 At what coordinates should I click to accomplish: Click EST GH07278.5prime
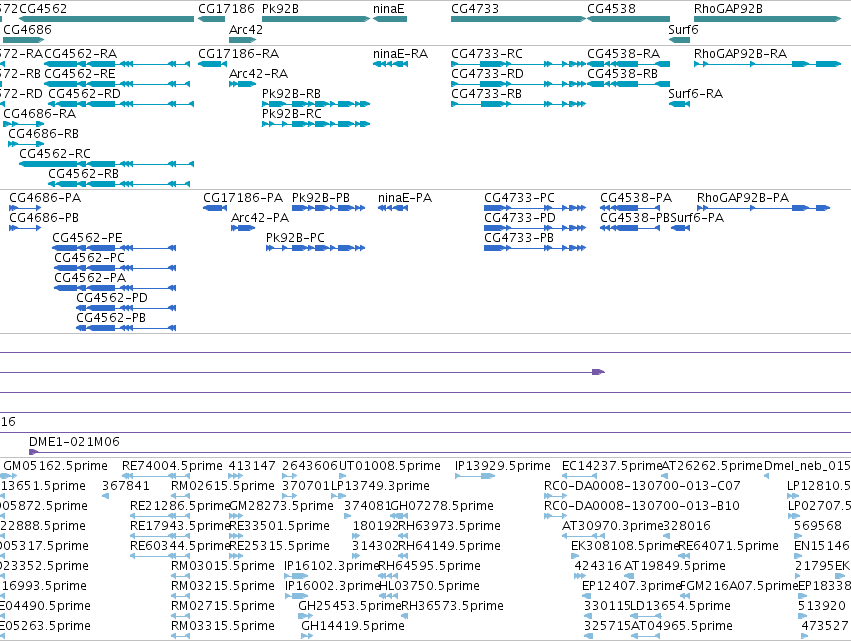pos(442,506)
